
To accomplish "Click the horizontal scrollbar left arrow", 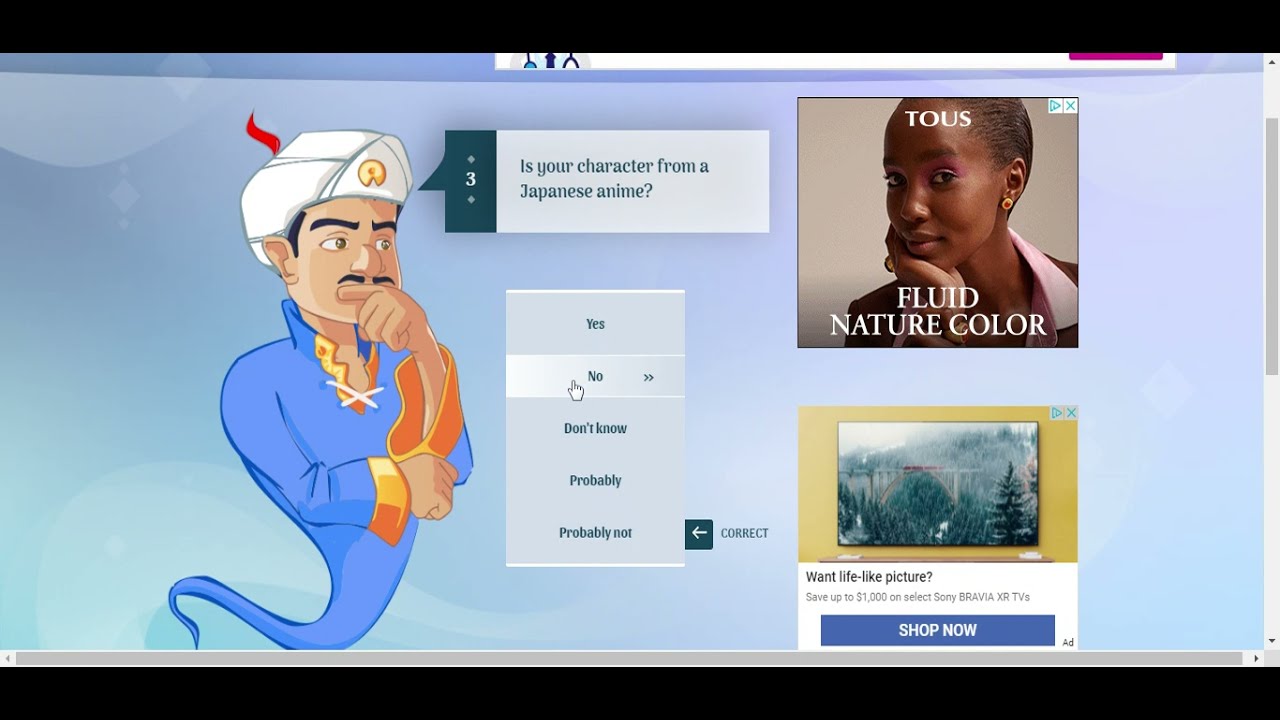I will (8, 658).
